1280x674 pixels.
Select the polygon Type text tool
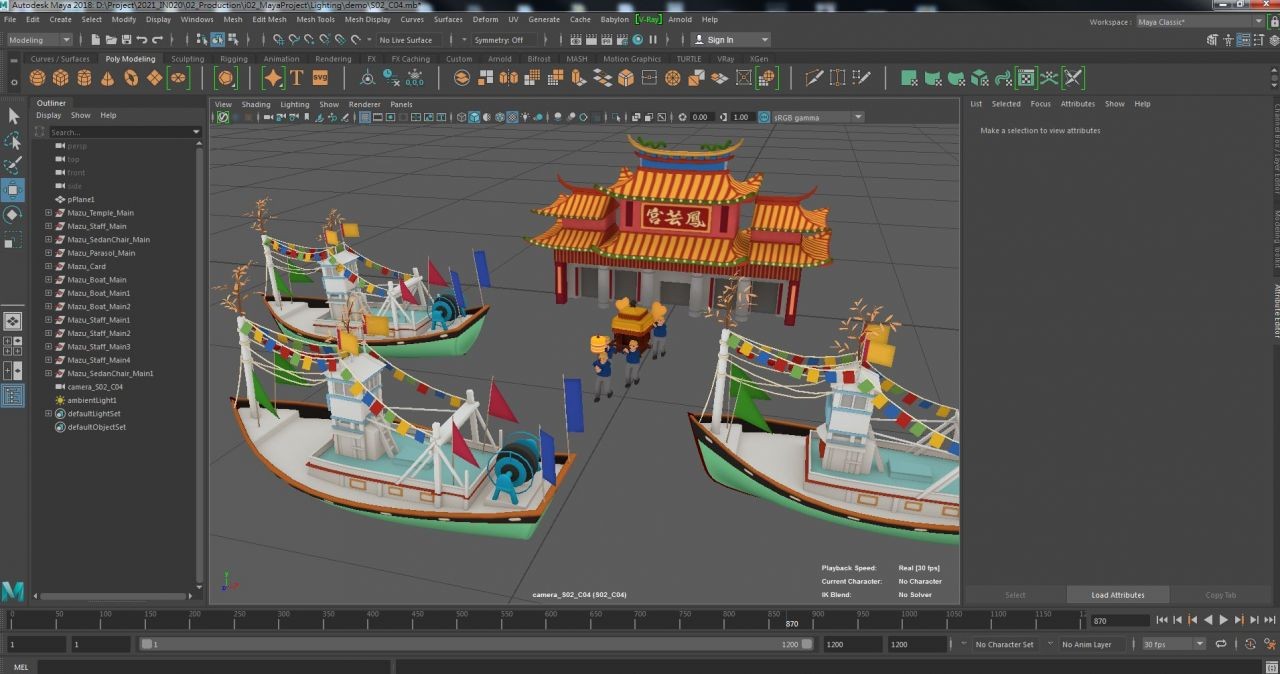point(297,78)
